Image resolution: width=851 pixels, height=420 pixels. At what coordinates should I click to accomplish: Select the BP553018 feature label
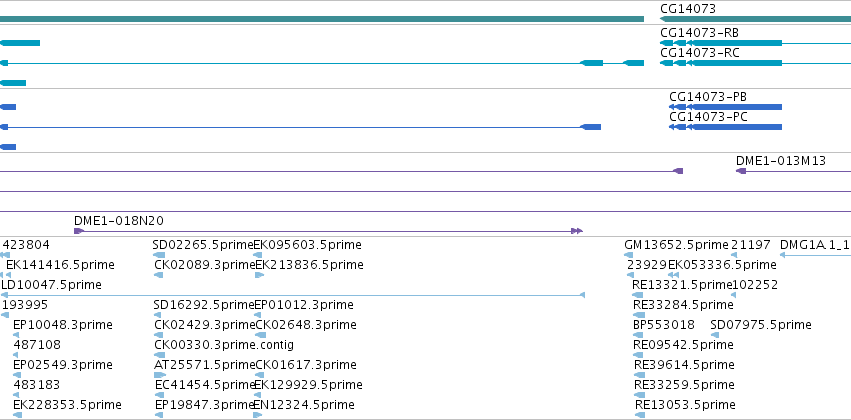(x=664, y=325)
